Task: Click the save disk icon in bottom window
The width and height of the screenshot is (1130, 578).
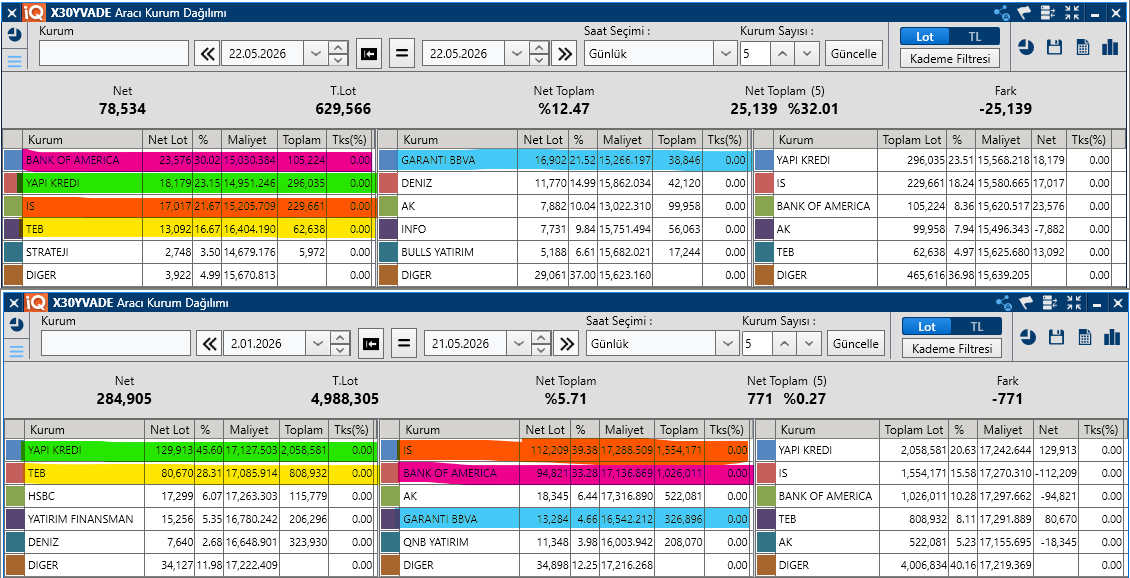Action: point(1056,337)
